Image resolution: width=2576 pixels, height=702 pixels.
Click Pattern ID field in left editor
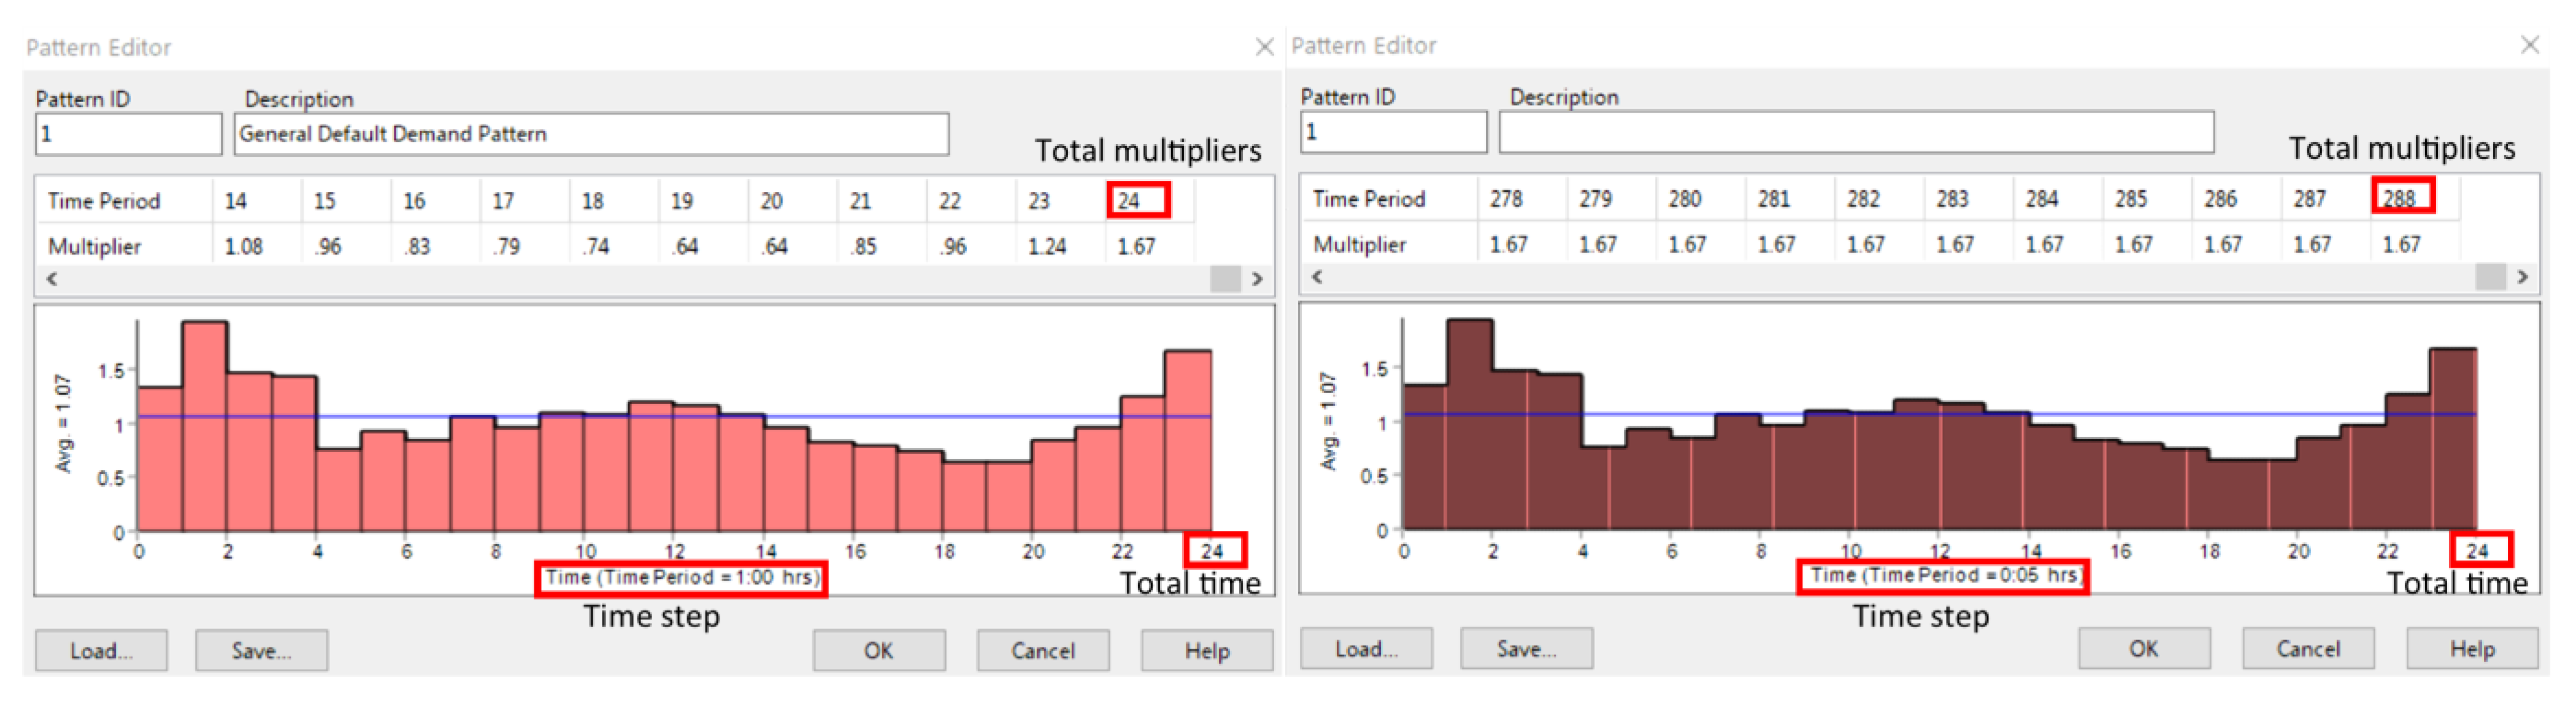tap(128, 134)
